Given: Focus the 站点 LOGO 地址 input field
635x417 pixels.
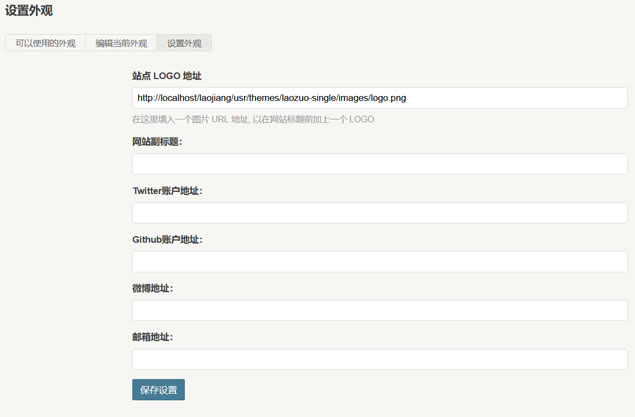Looking at the screenshot, I should coord(379,98).
